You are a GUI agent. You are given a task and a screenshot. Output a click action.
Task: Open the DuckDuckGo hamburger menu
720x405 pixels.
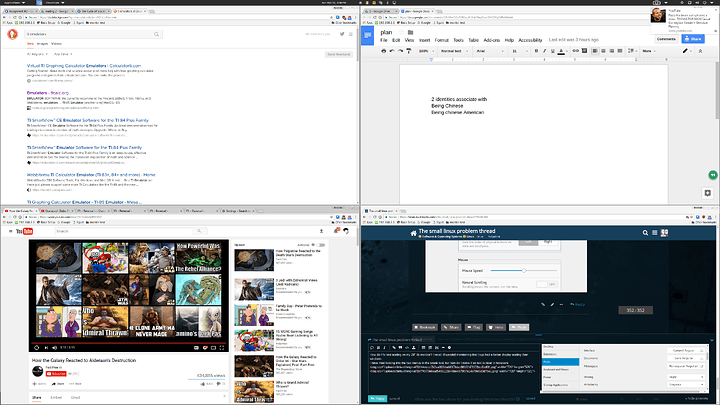(x=351, y=34)
